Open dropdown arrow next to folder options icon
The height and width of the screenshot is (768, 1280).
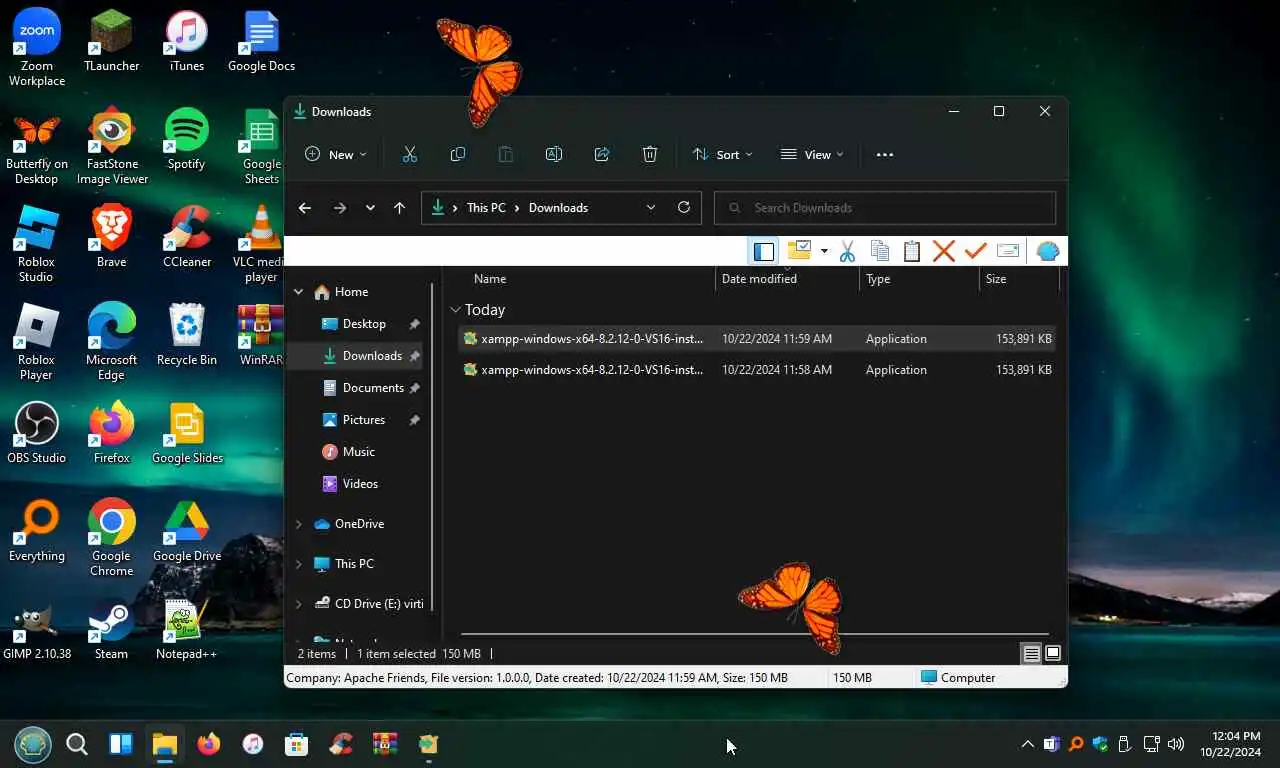(x=824, y=251)
